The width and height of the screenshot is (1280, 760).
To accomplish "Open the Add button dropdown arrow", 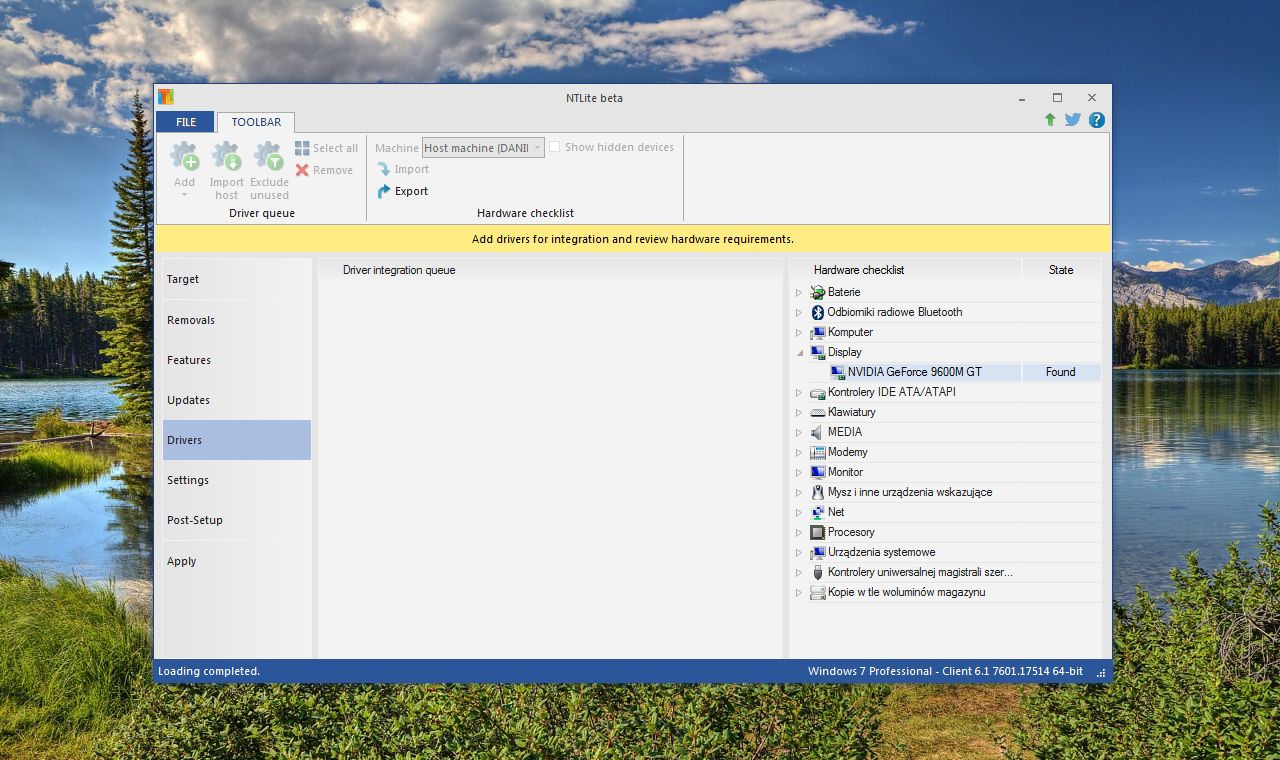I will [x=184, y=194].
